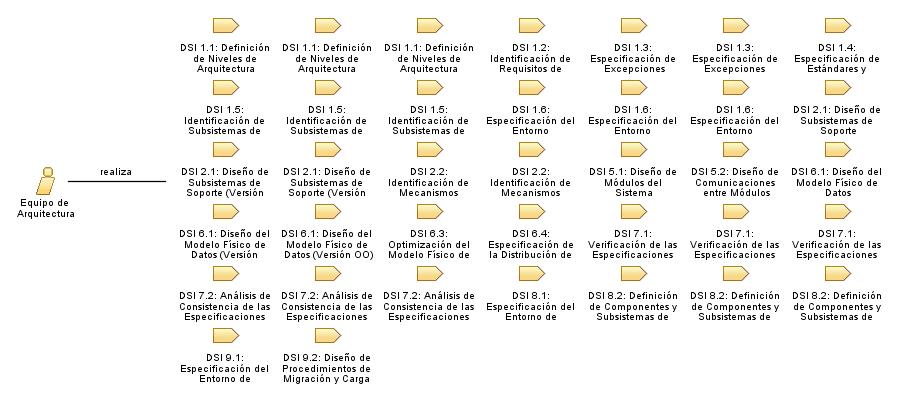This screenshot has width=899, height=402.
Task: Click the DSI 6.4 Especificación de la Distribución label
Action: pos(531,243)
